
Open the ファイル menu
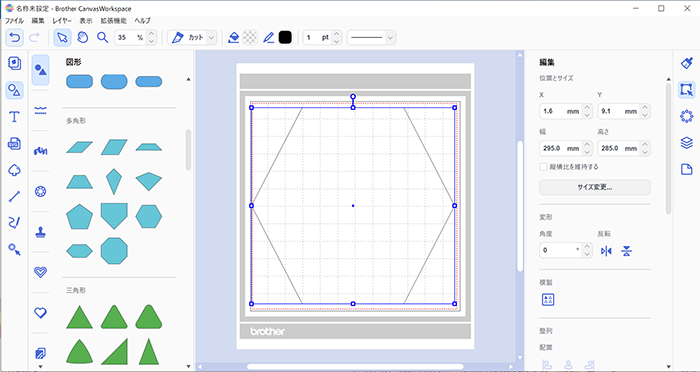(x=14, y=21)
